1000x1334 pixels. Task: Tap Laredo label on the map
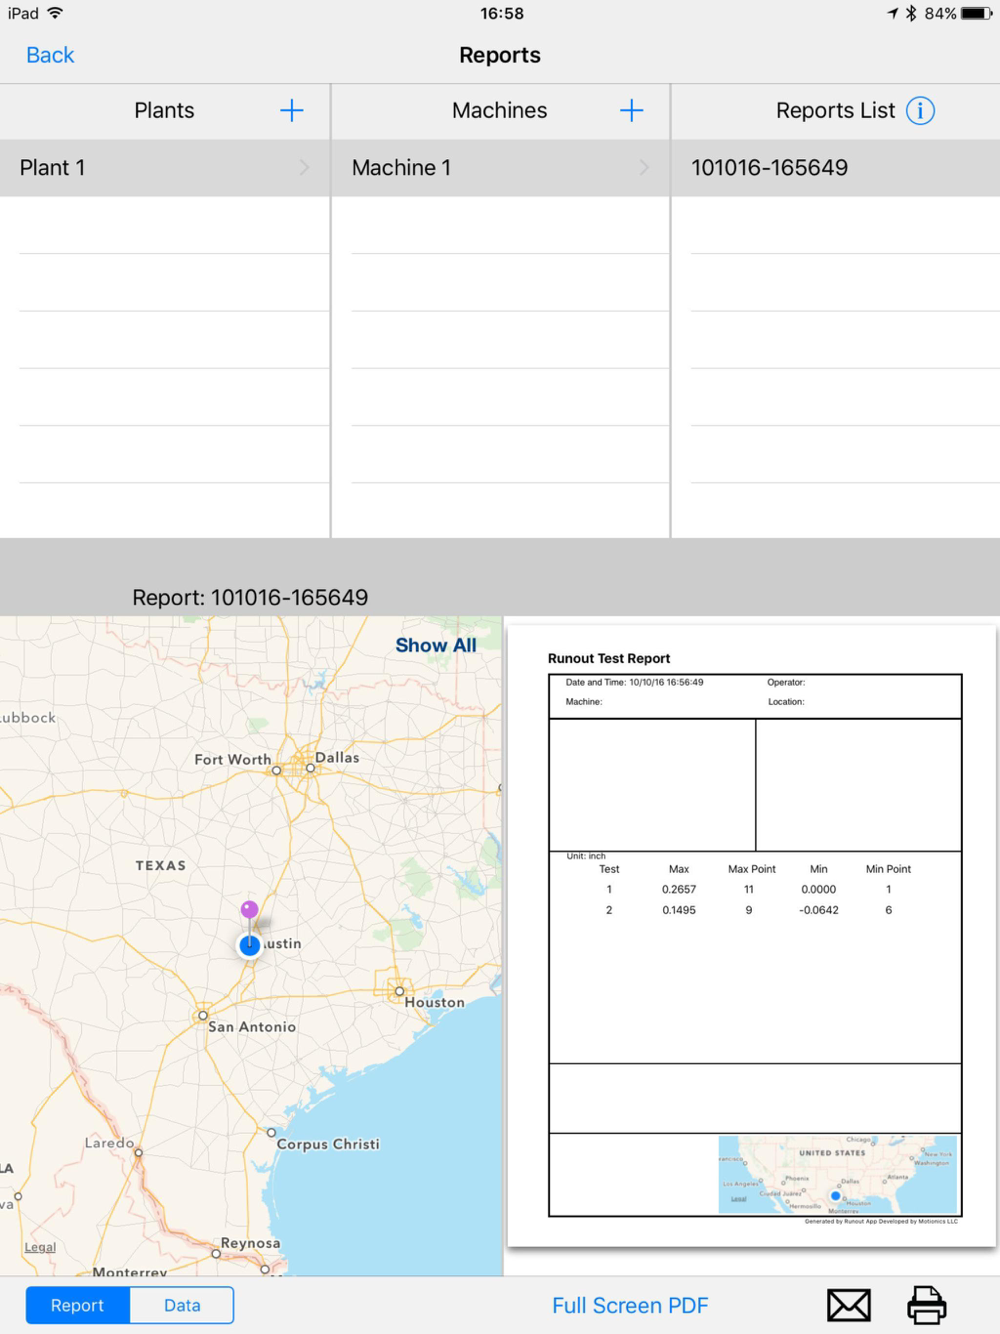click(x=109, y=1142)
